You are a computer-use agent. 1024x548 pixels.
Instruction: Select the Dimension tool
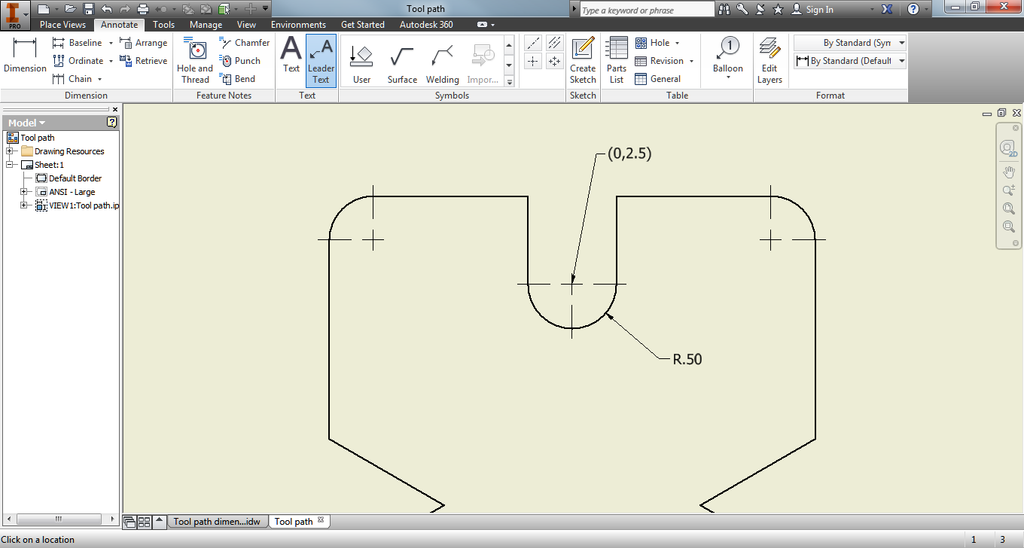click(25, 55)
